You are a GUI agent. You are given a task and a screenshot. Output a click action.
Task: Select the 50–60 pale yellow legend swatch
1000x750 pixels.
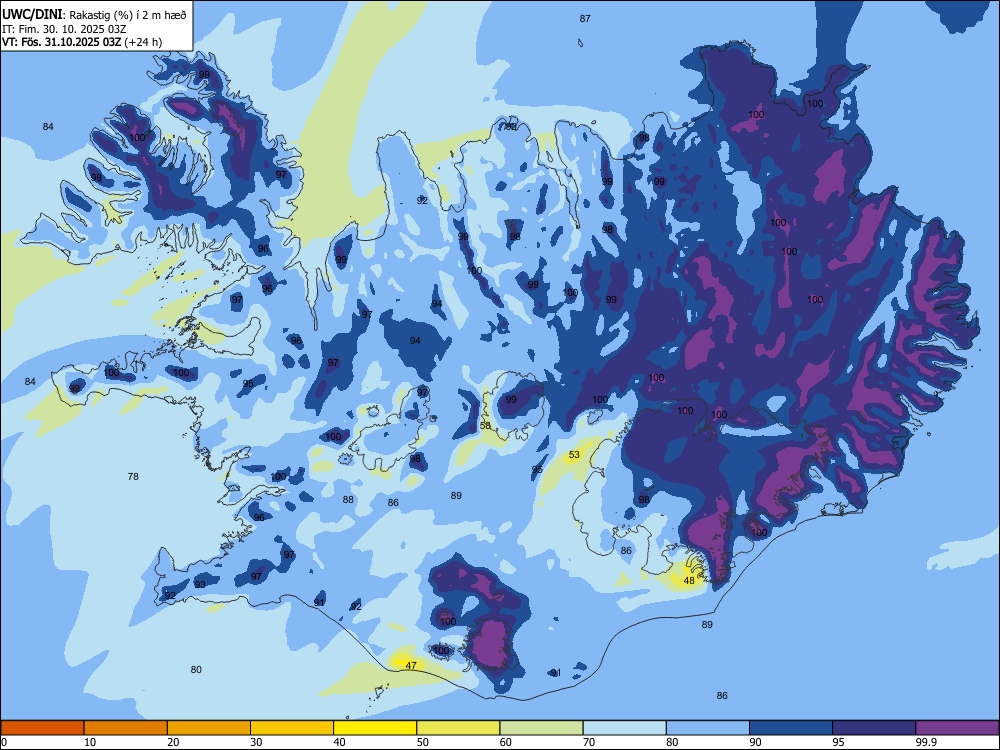[458, 728]
